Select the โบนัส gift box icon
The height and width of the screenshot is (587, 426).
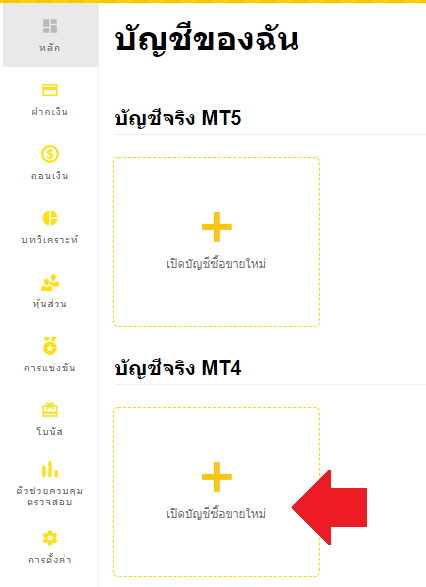click(x=50, y=410)
